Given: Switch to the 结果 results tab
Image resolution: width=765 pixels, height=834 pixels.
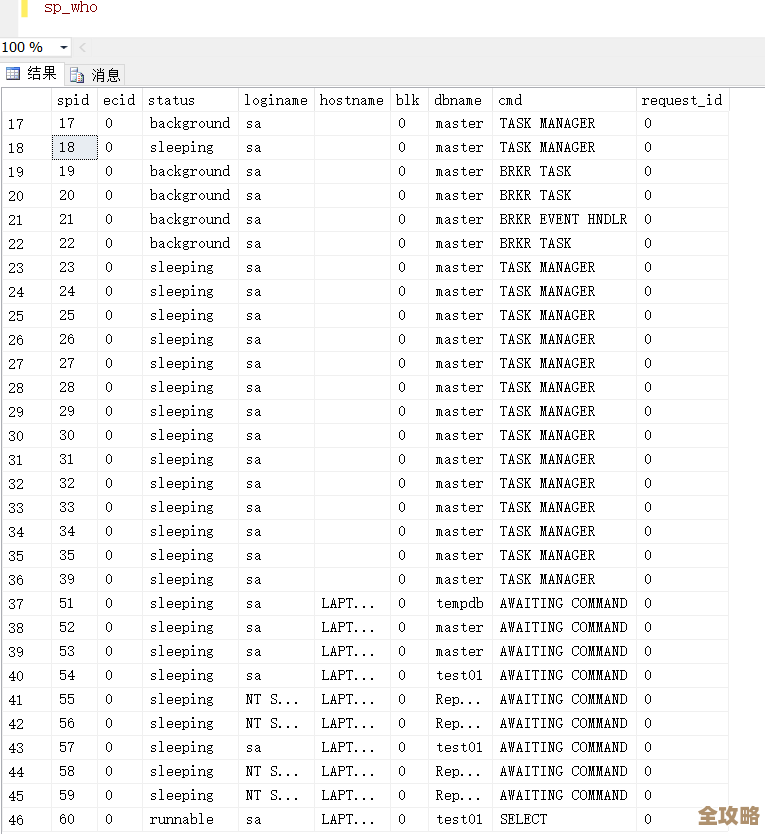Looking at the screenshot, I should [x=32, y=74].
